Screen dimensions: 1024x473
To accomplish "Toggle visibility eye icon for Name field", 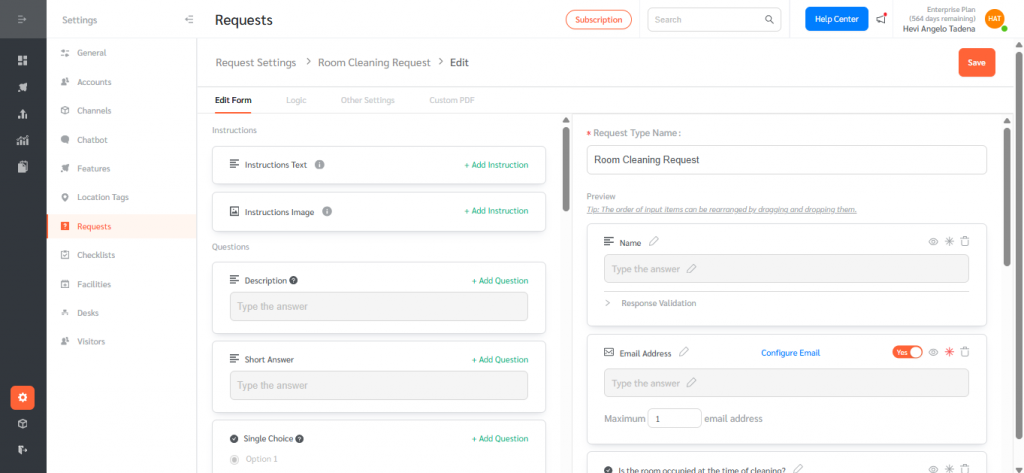I will point(933,242).
